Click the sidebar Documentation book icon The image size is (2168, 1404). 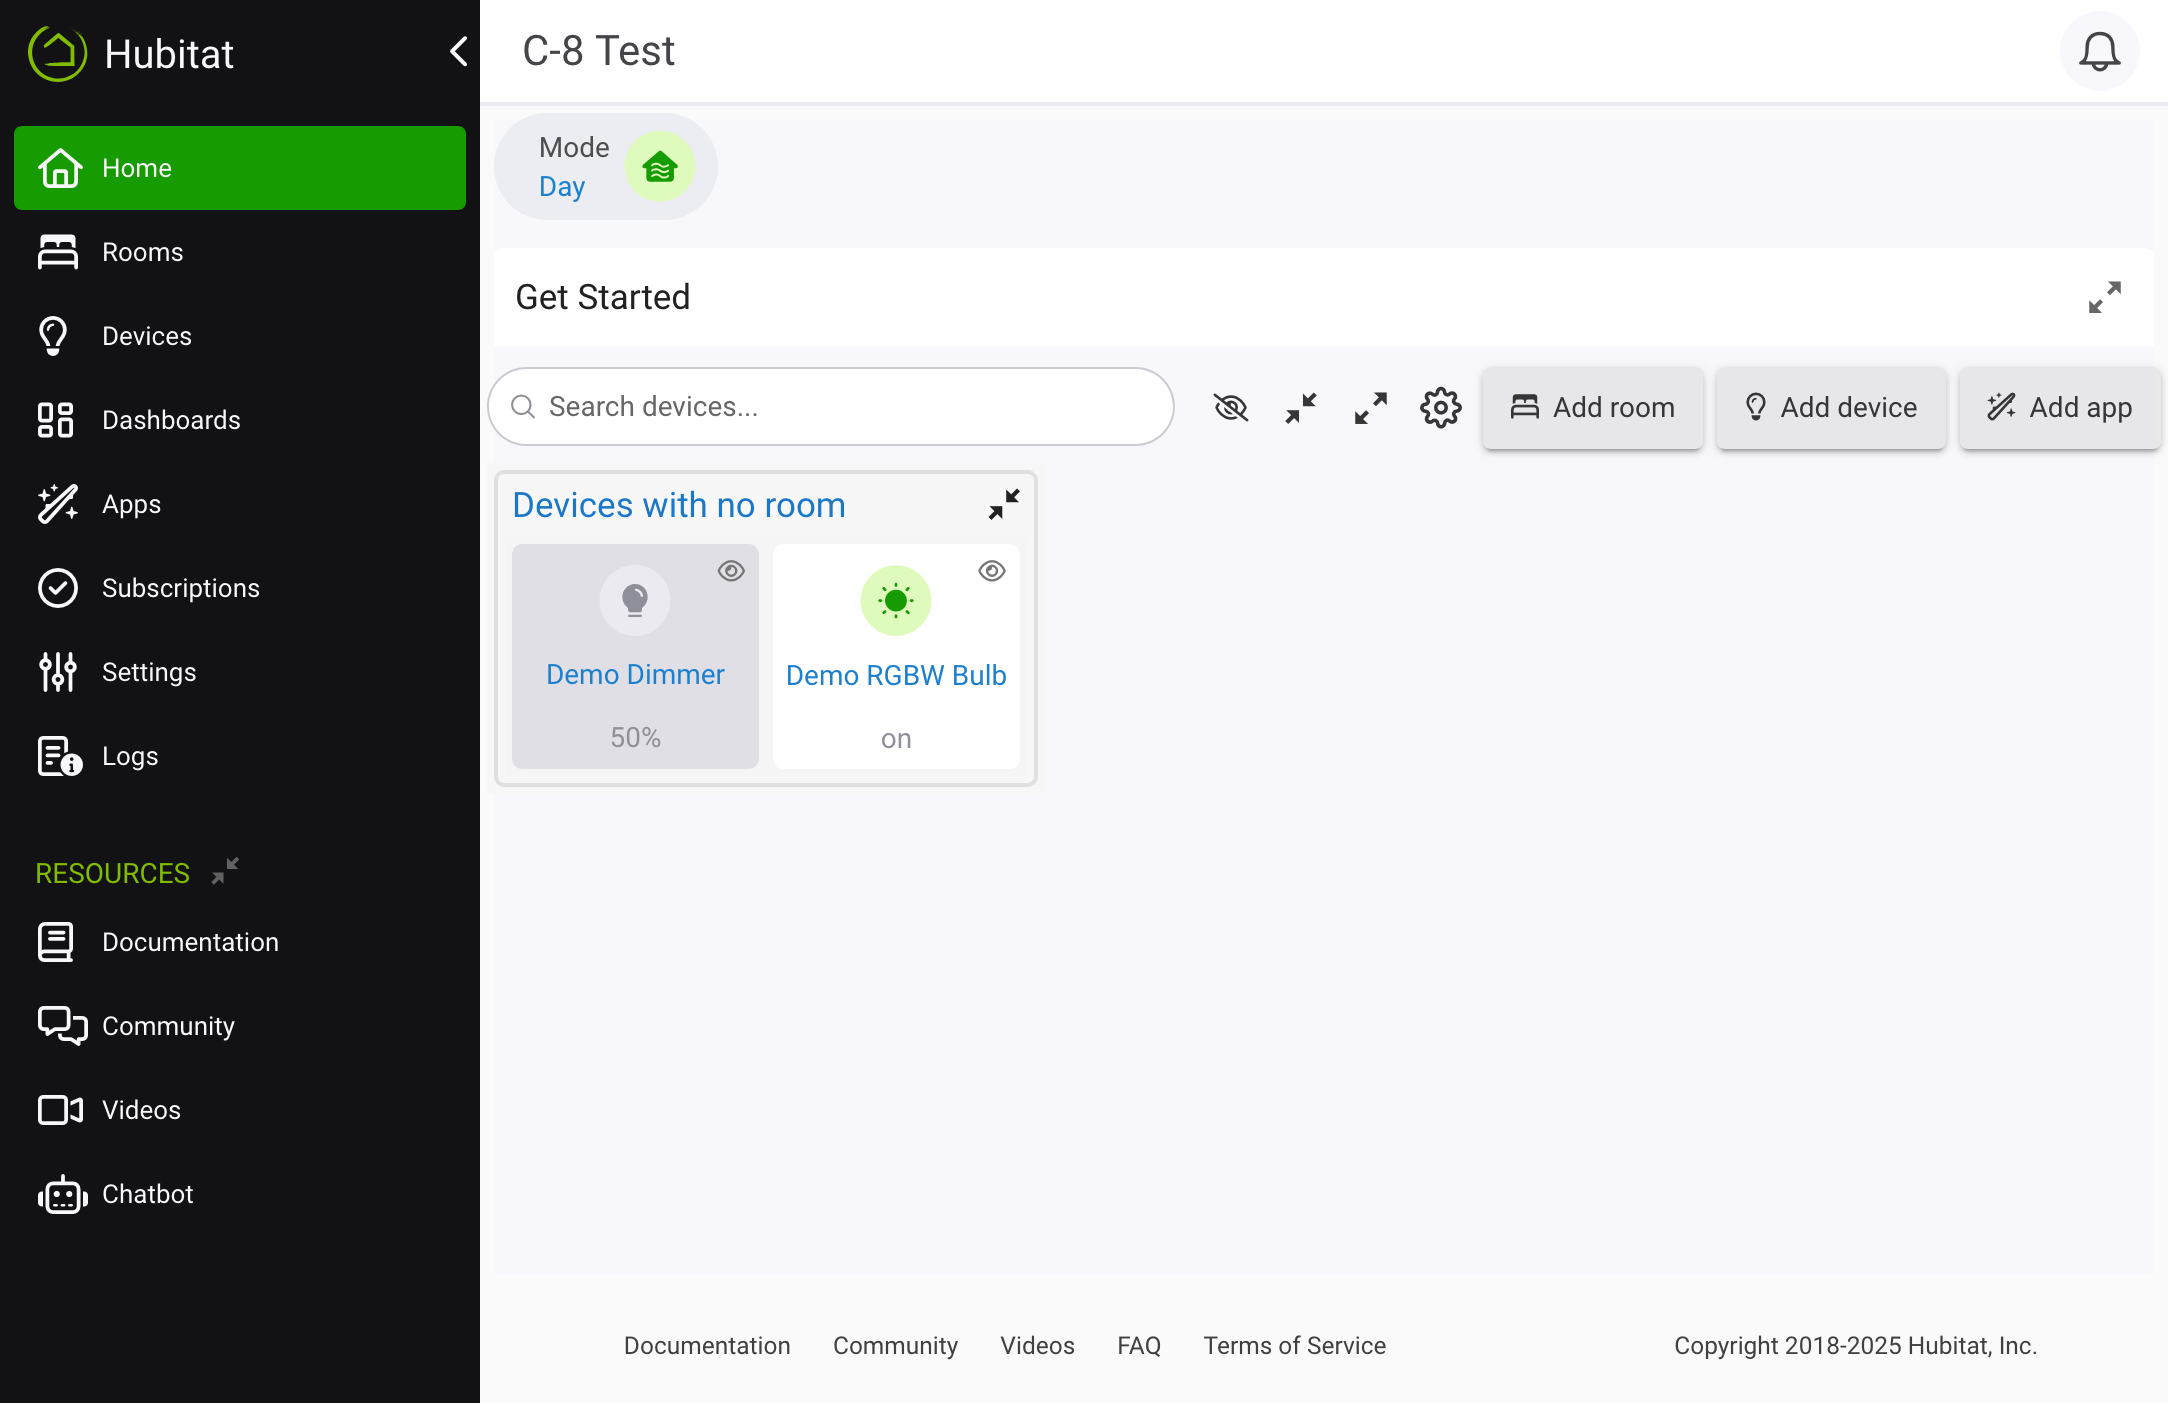pyautogui.click(x=56, y=942)
